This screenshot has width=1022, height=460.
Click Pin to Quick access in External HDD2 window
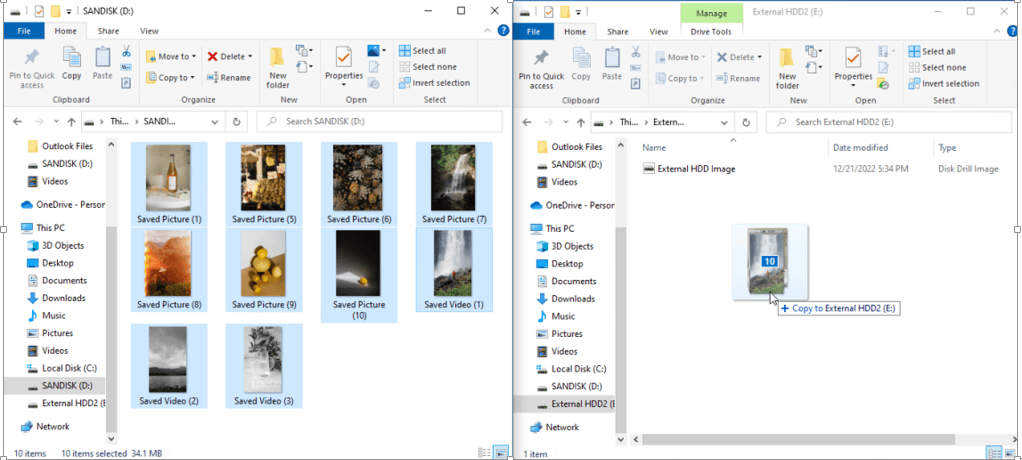coord(541,69)
